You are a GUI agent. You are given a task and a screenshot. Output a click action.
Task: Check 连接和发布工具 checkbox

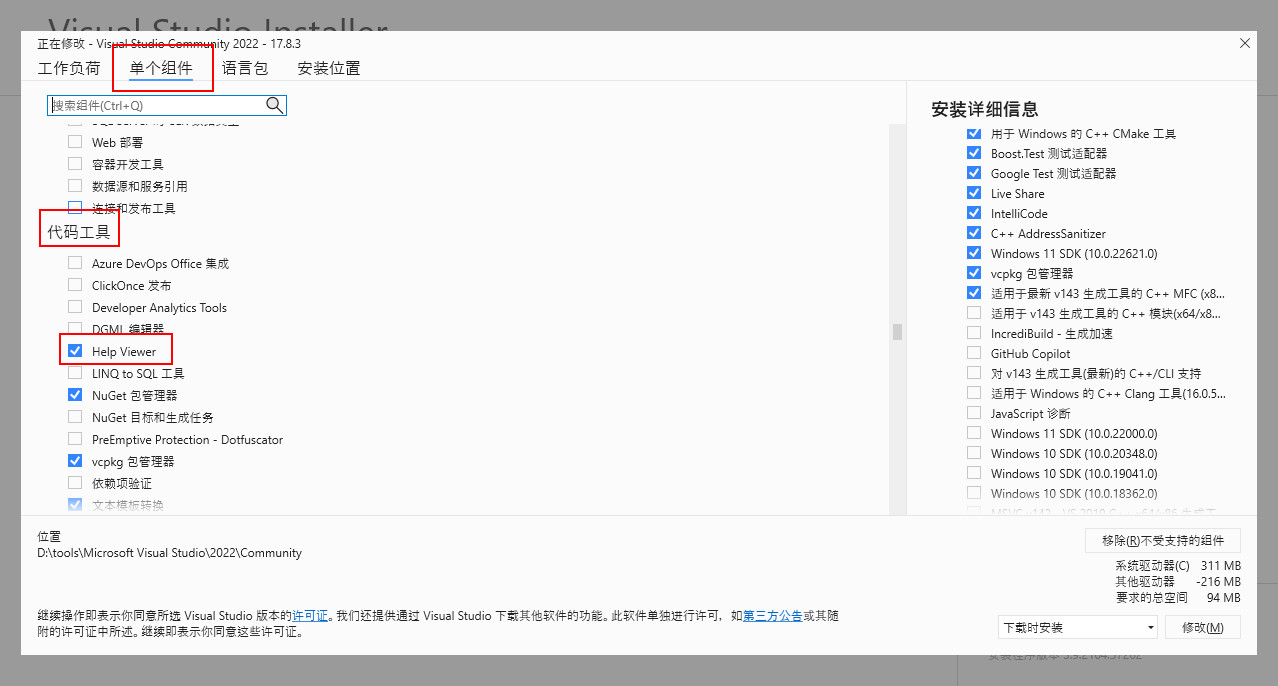75,208
